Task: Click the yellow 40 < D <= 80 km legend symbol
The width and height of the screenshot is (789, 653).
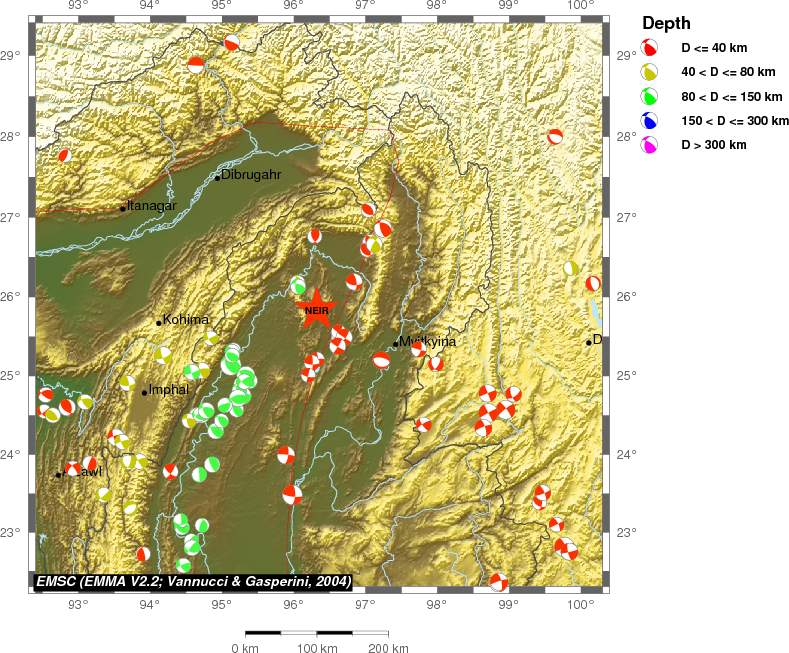Action: (x=649, y=71)
